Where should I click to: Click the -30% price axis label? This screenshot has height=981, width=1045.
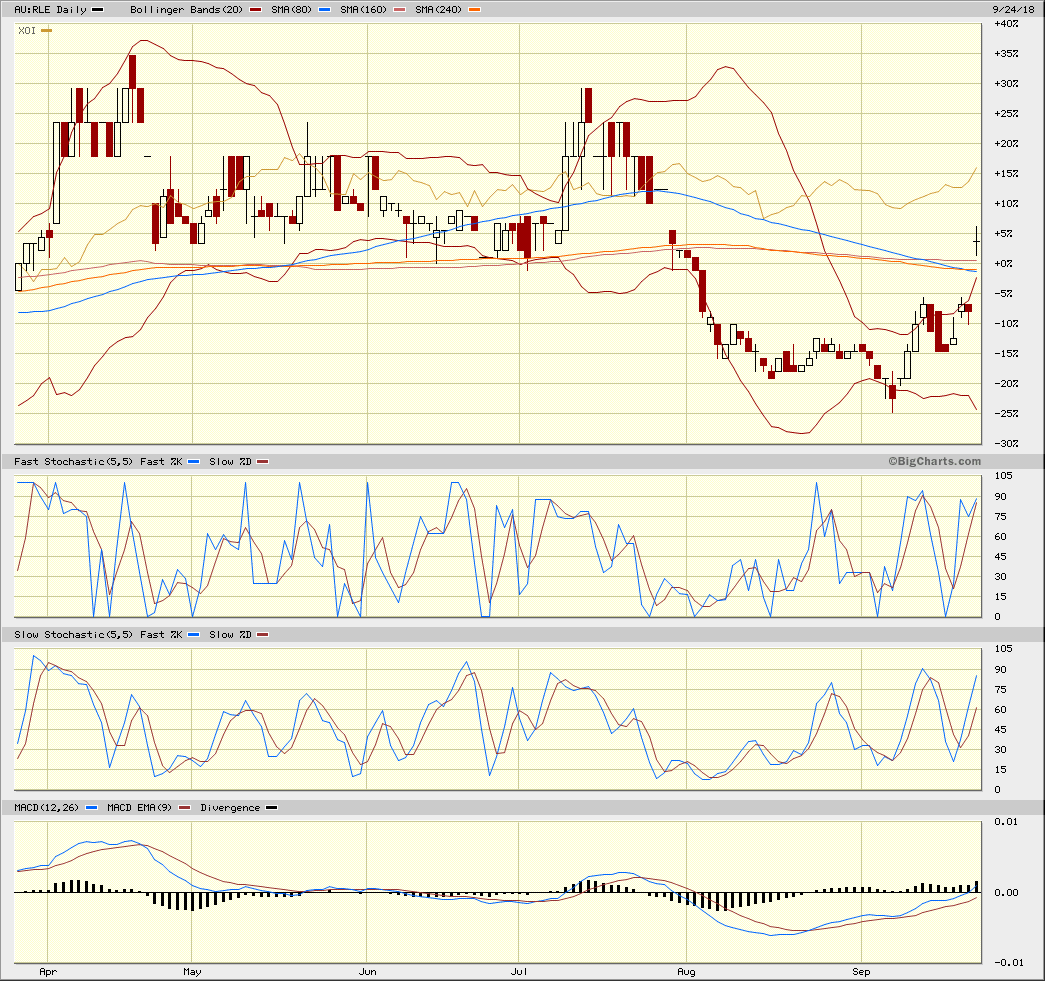coord(1006,444)
